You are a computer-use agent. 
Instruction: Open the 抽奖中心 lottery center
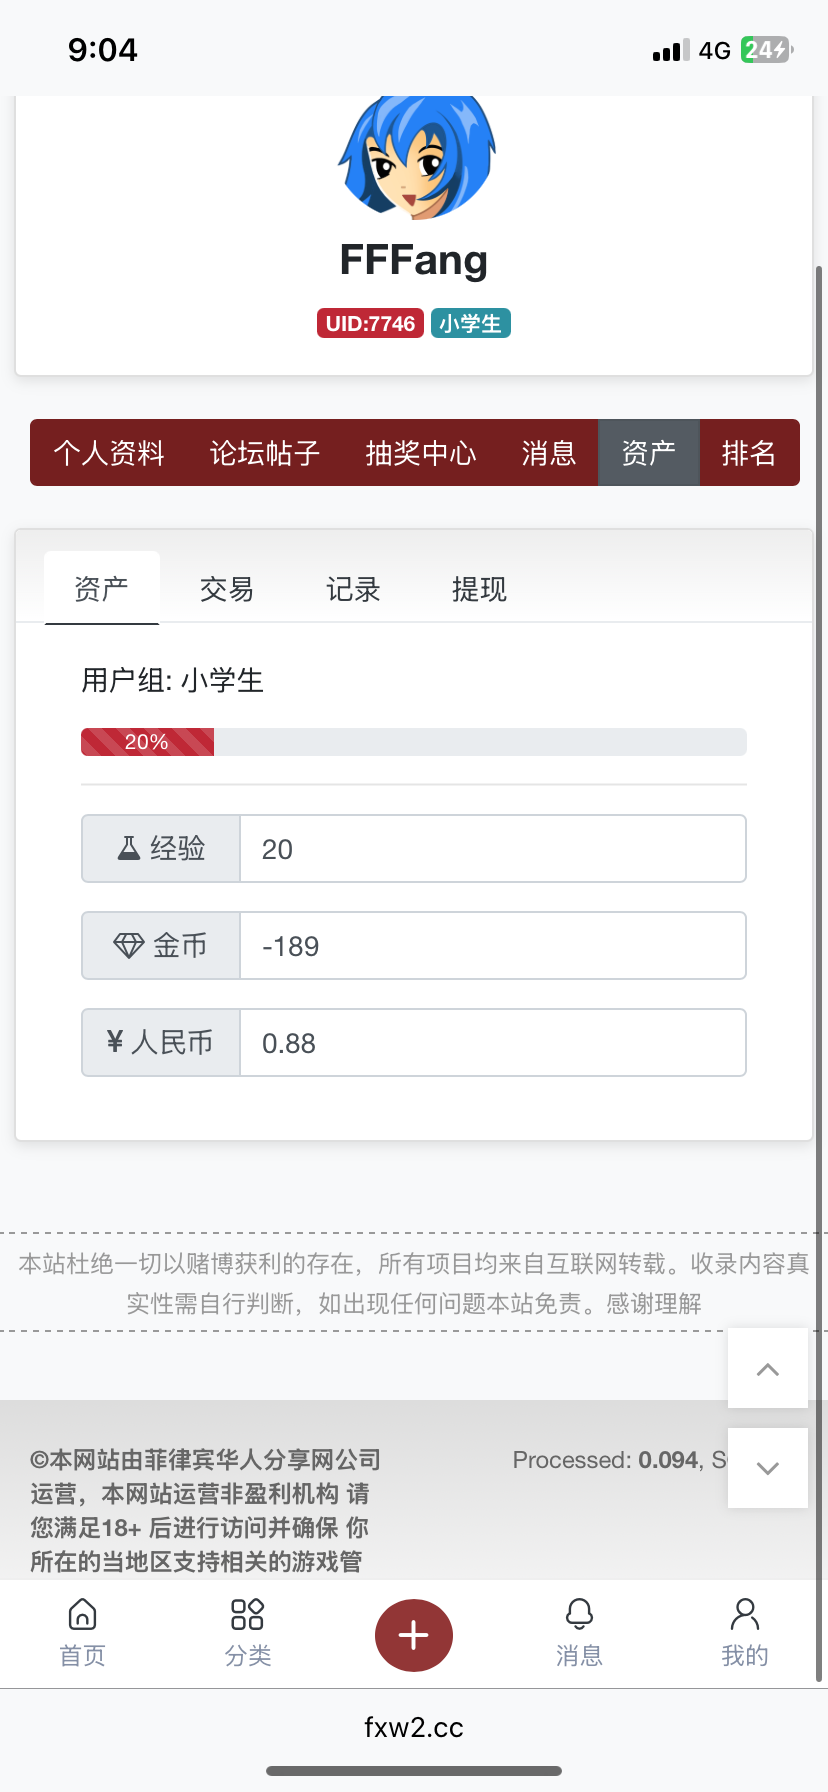419,453
